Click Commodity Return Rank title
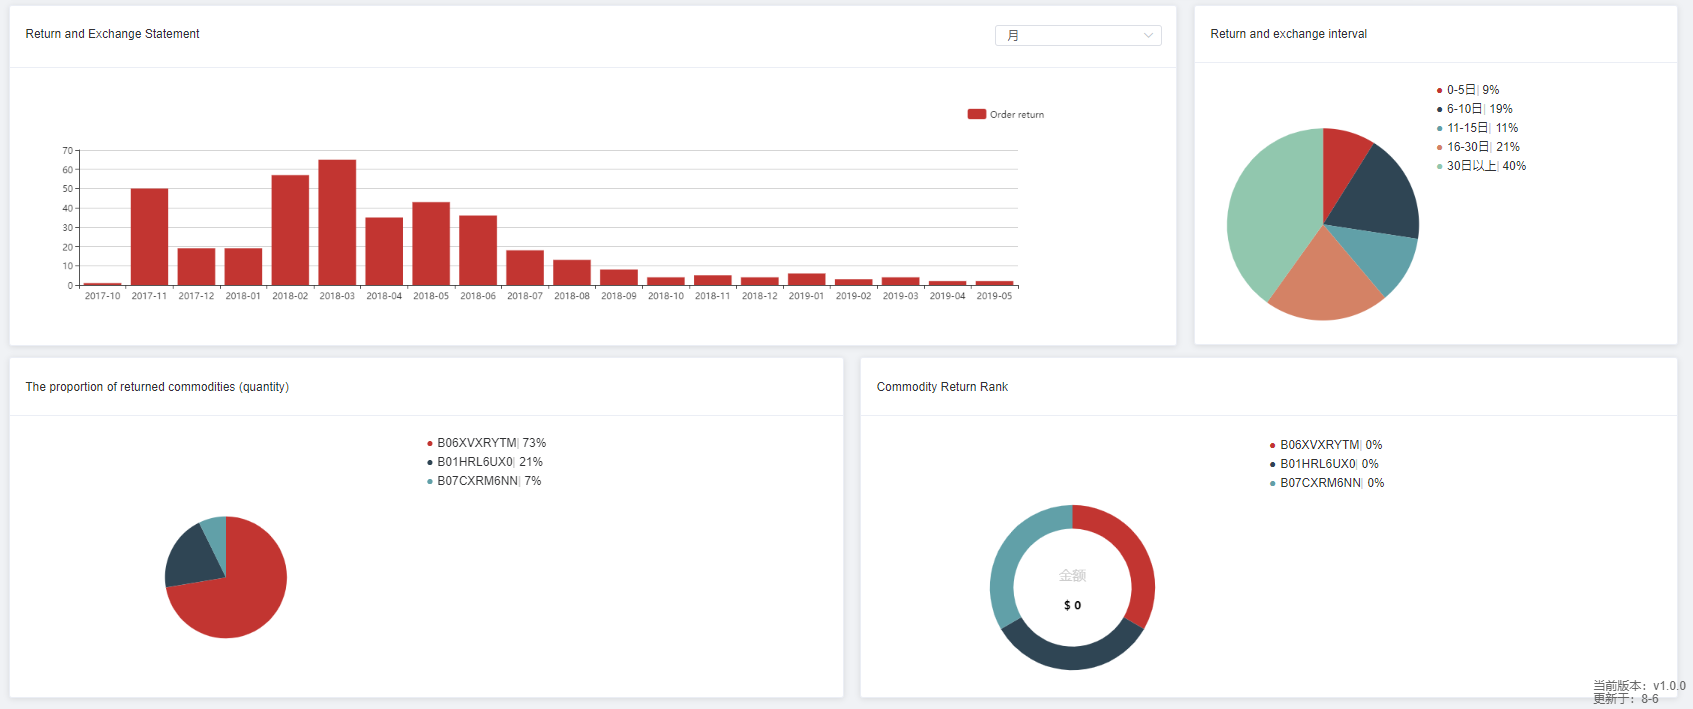This screenshot has width=1693, height=709. [942, 387]
